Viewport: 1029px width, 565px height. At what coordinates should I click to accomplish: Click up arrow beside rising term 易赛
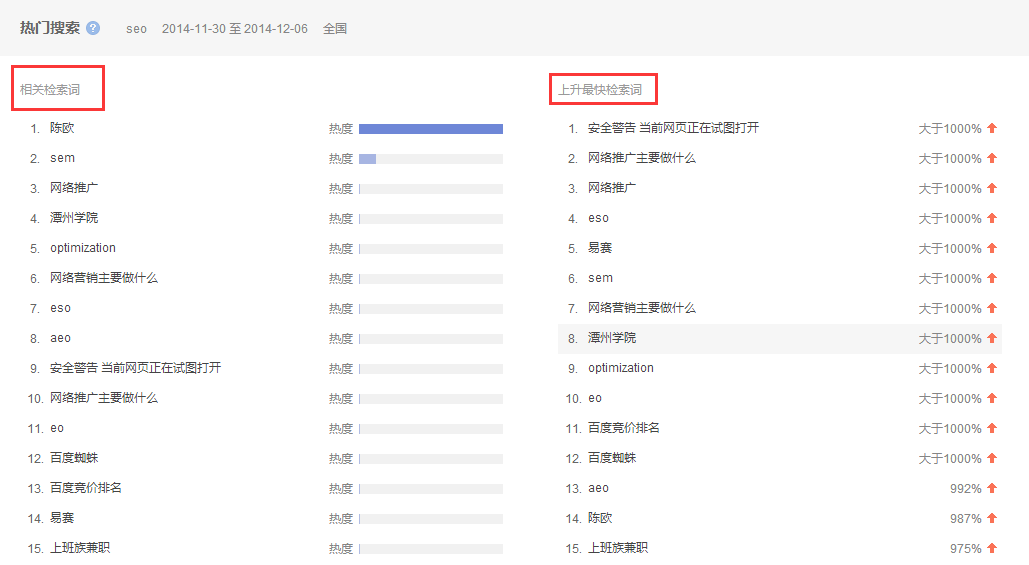tap(992, 248)
